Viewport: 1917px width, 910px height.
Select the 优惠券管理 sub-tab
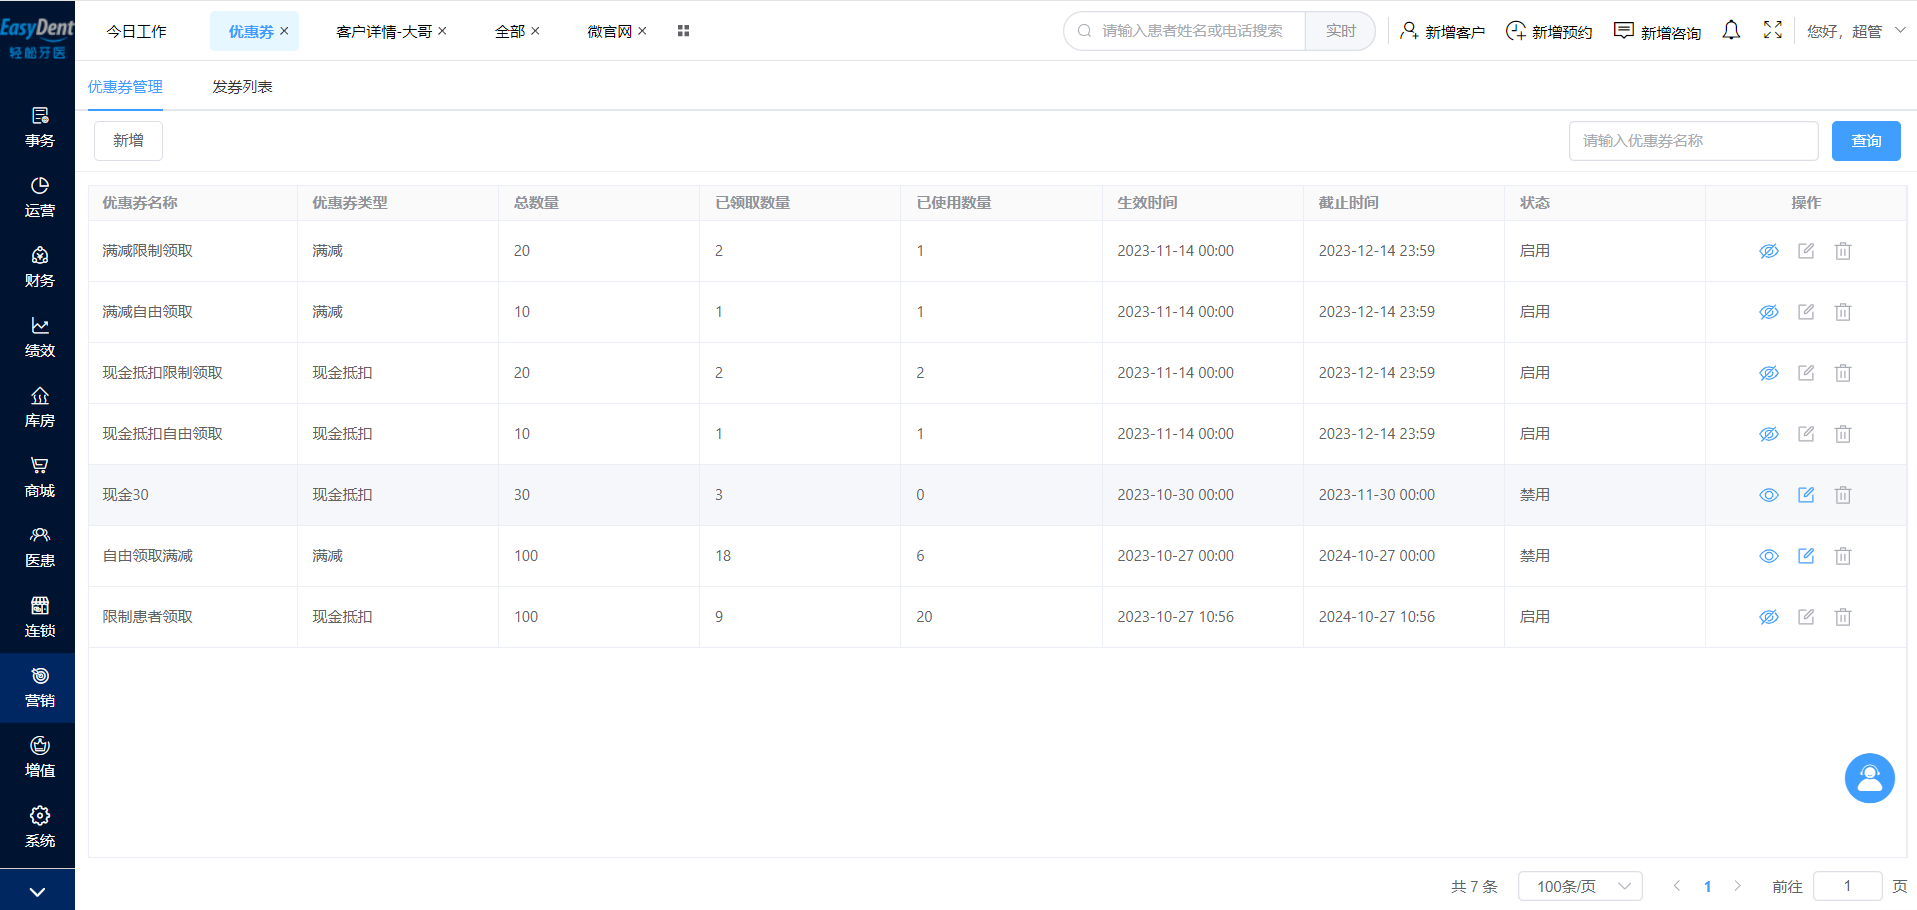click(125, 87)
